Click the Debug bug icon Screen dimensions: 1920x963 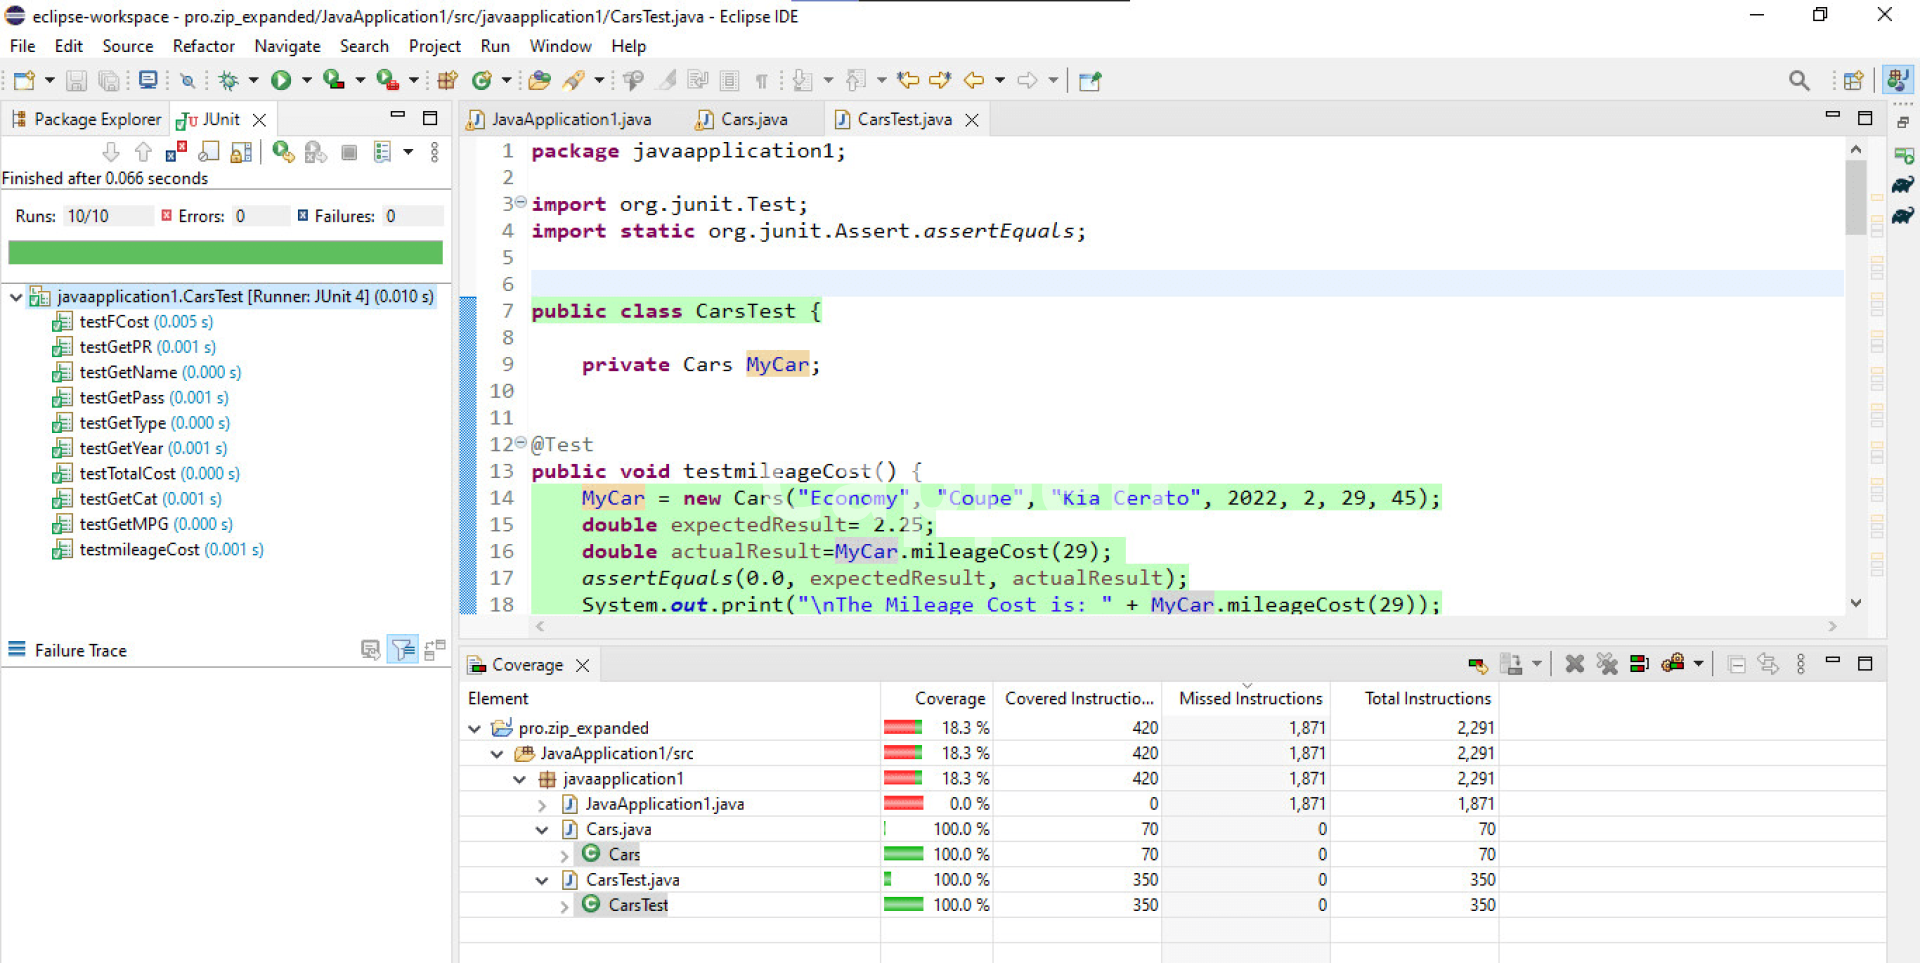click(228, 80)
